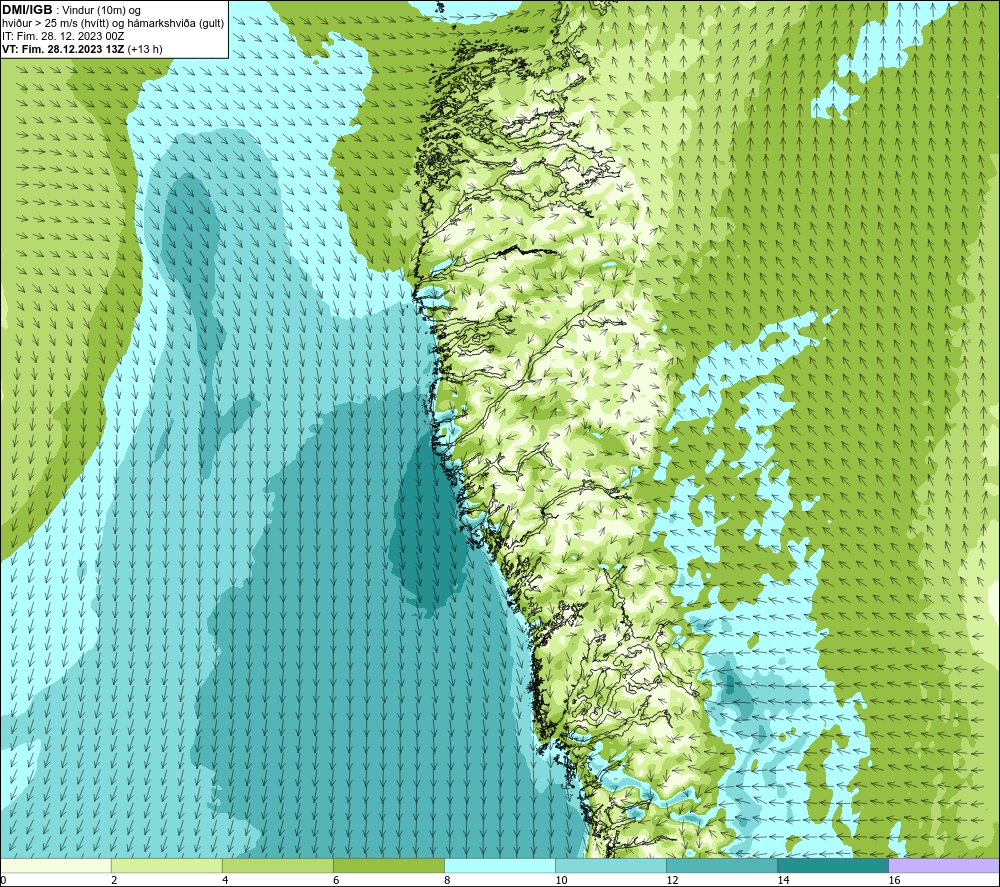Click the legend scale label '14'
1000x887 pixels.
pos(783,881)
